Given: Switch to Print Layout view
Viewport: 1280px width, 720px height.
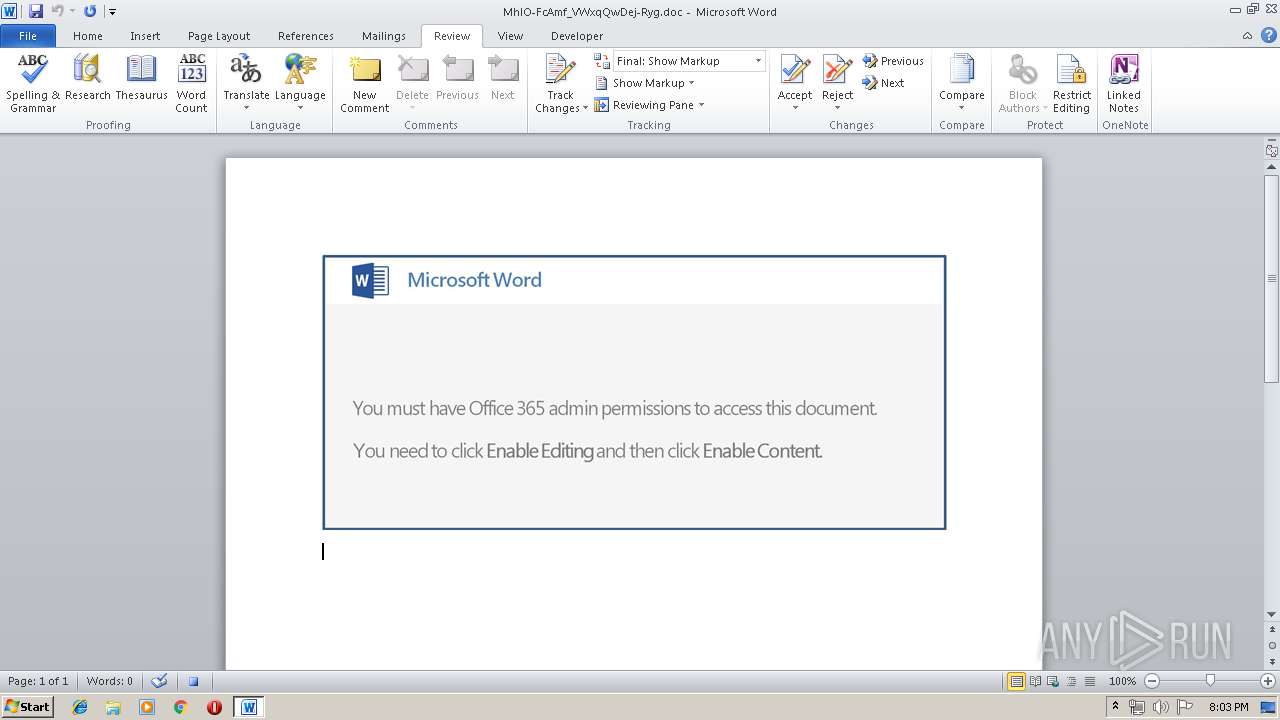Looking at the screenshot, I should click(1016, 681).
